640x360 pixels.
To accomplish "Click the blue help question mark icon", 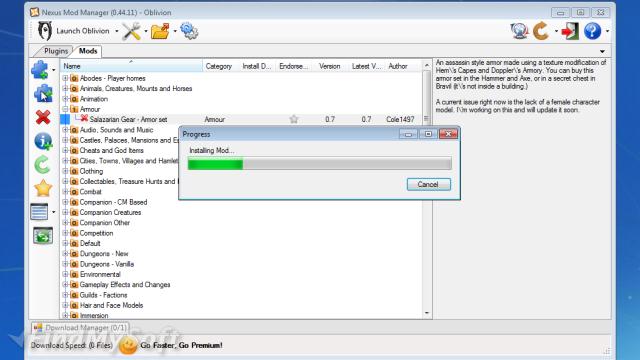I will 592,31.
